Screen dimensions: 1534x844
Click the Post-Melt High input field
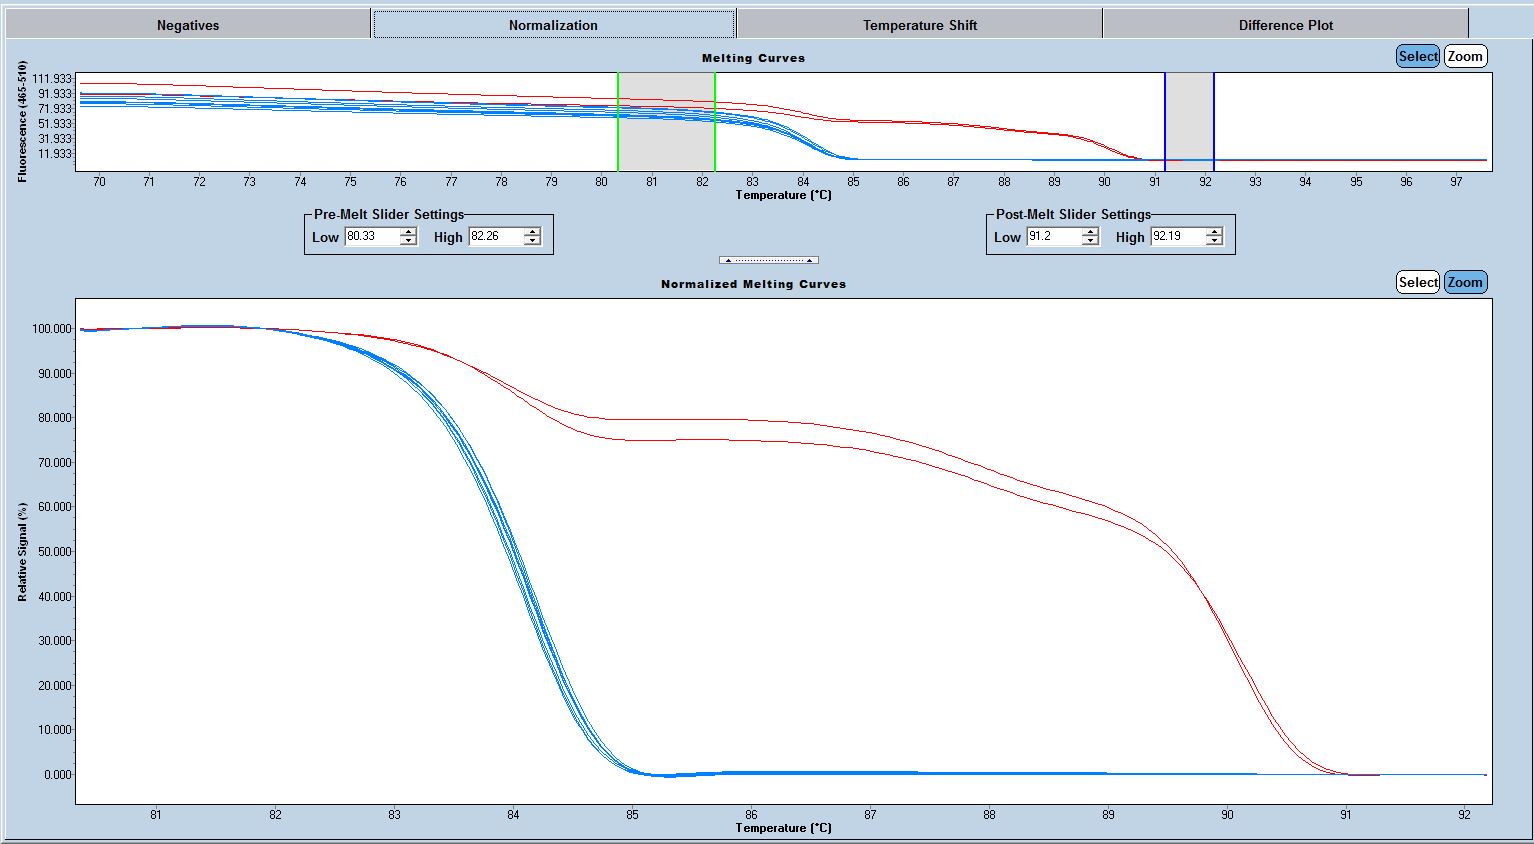1178,237
